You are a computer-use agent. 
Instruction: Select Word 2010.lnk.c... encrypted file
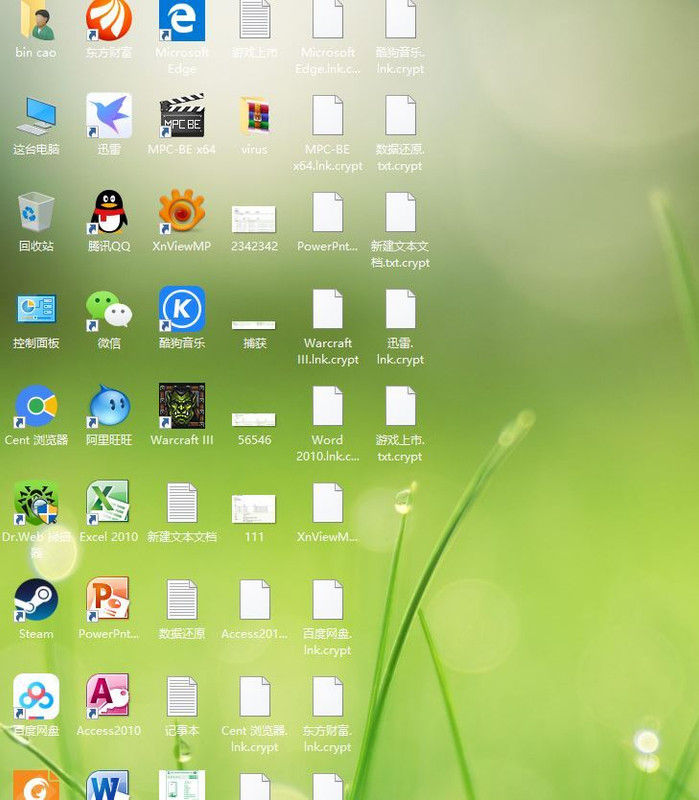coord(328,406)
